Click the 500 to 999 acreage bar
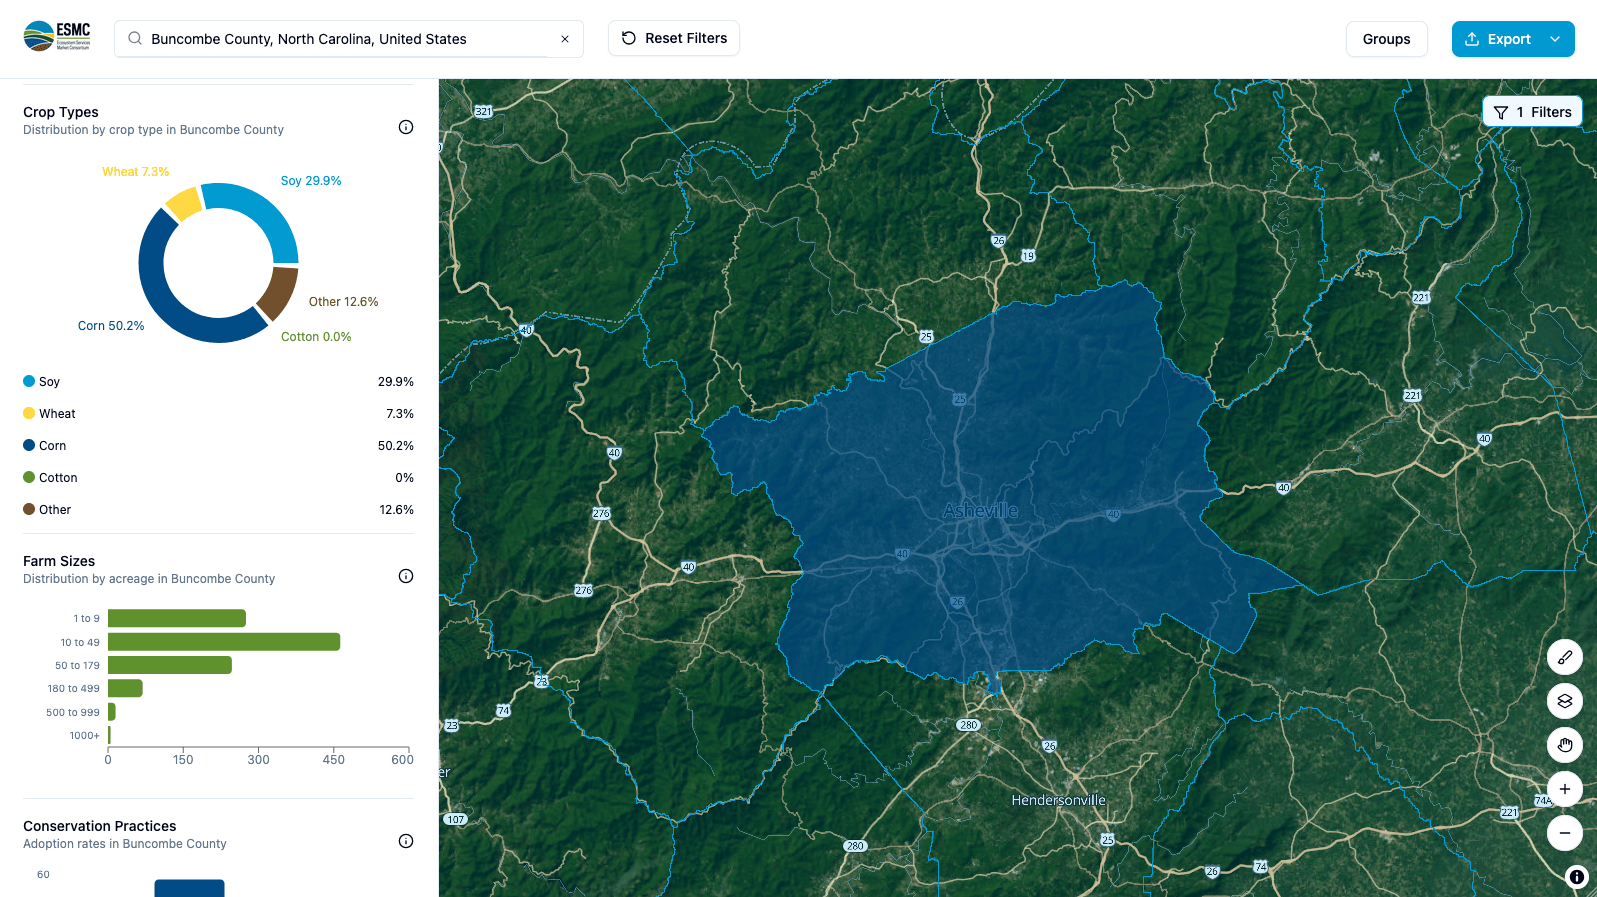1597x897 pixels. pyautogui.click(x=112, y=712)
